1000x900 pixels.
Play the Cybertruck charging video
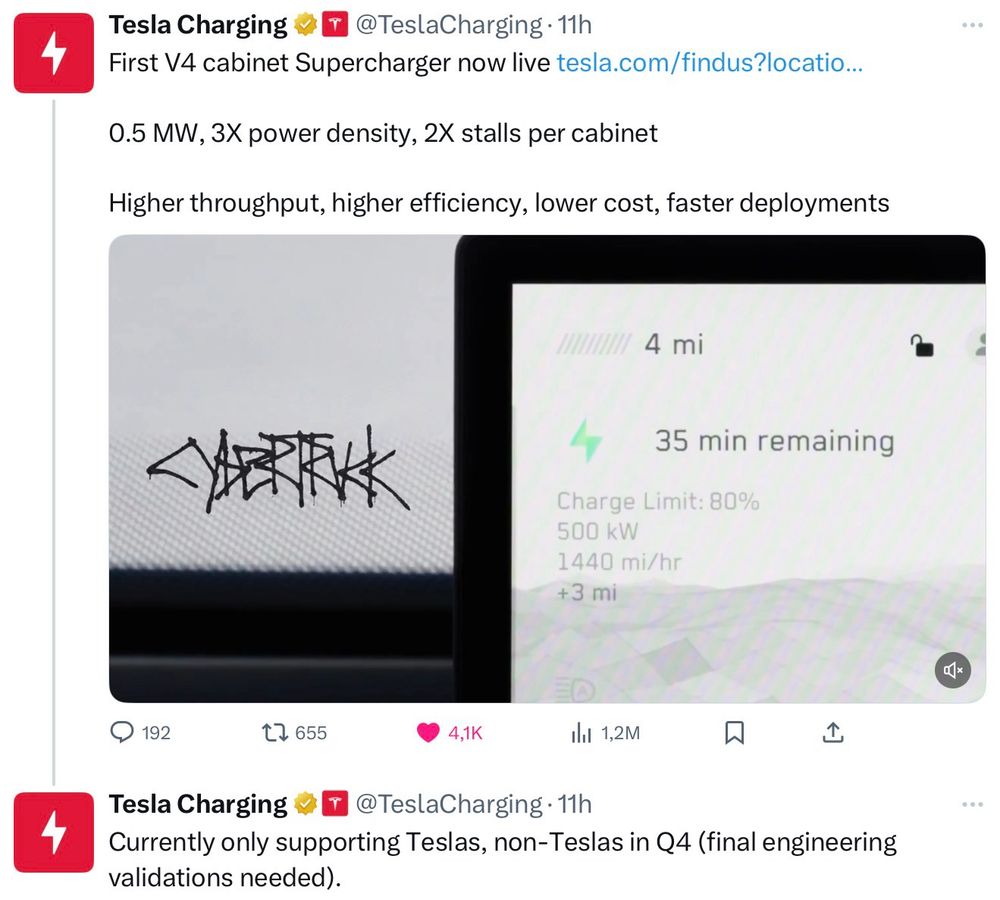547,469
